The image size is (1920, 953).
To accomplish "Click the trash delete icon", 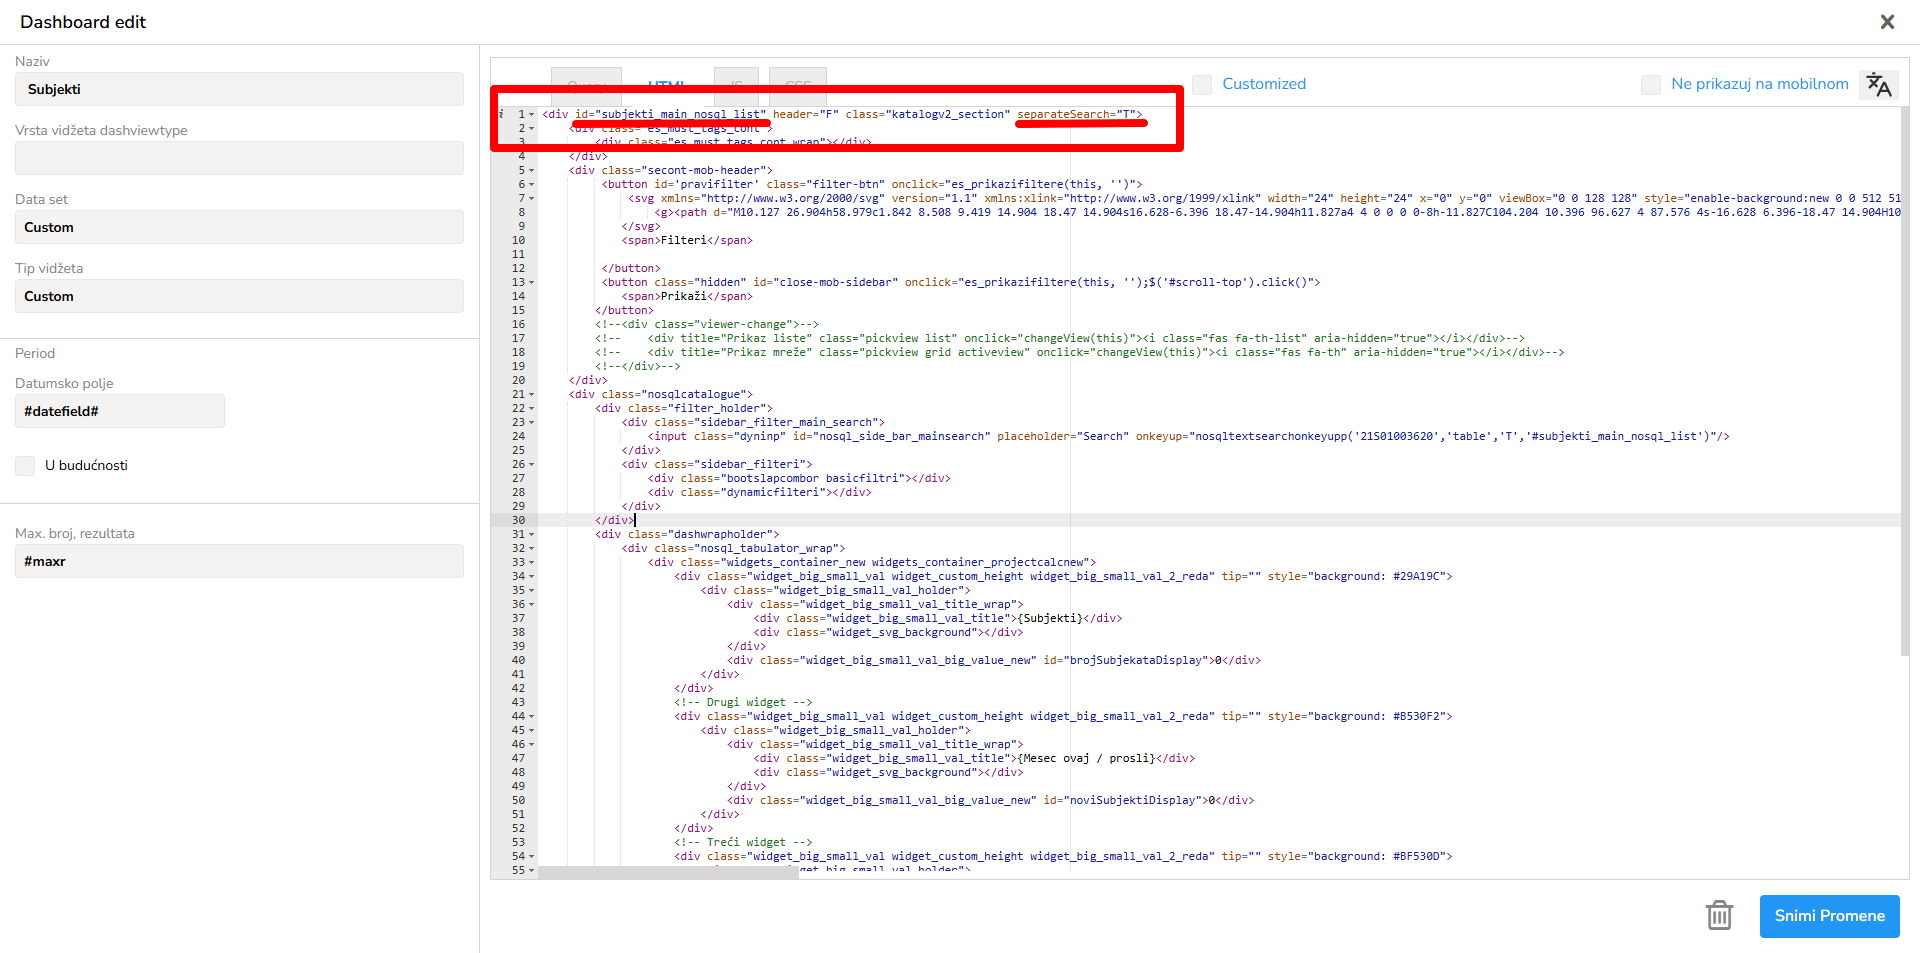I will 1719,915.
